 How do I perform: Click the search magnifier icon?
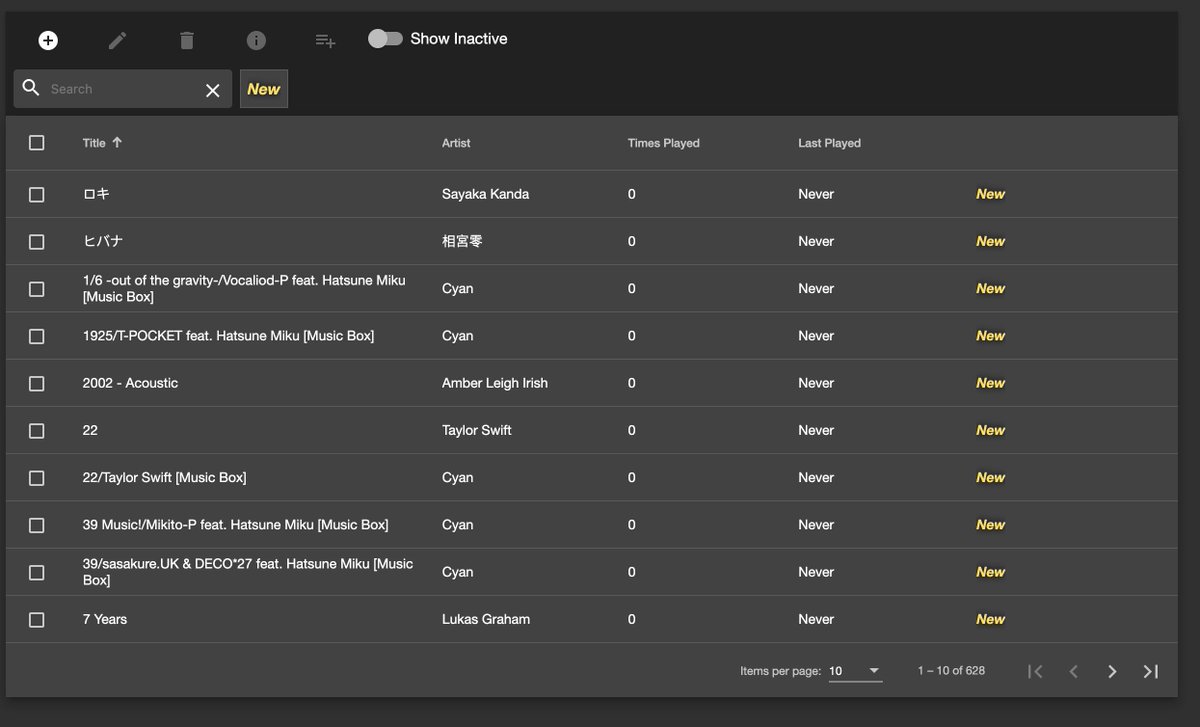tap(31, 88)
